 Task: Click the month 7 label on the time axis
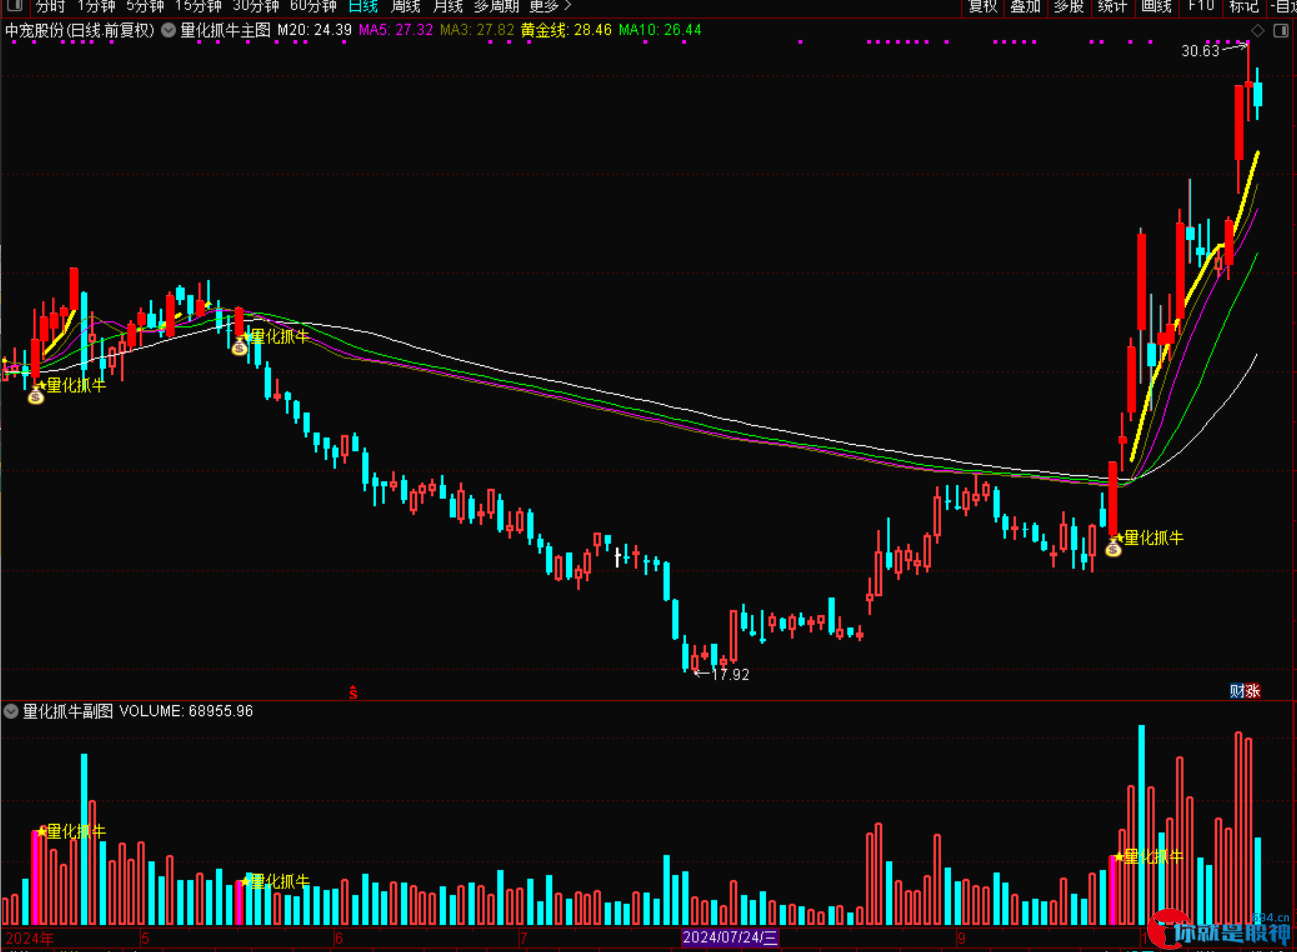(523, 939)
